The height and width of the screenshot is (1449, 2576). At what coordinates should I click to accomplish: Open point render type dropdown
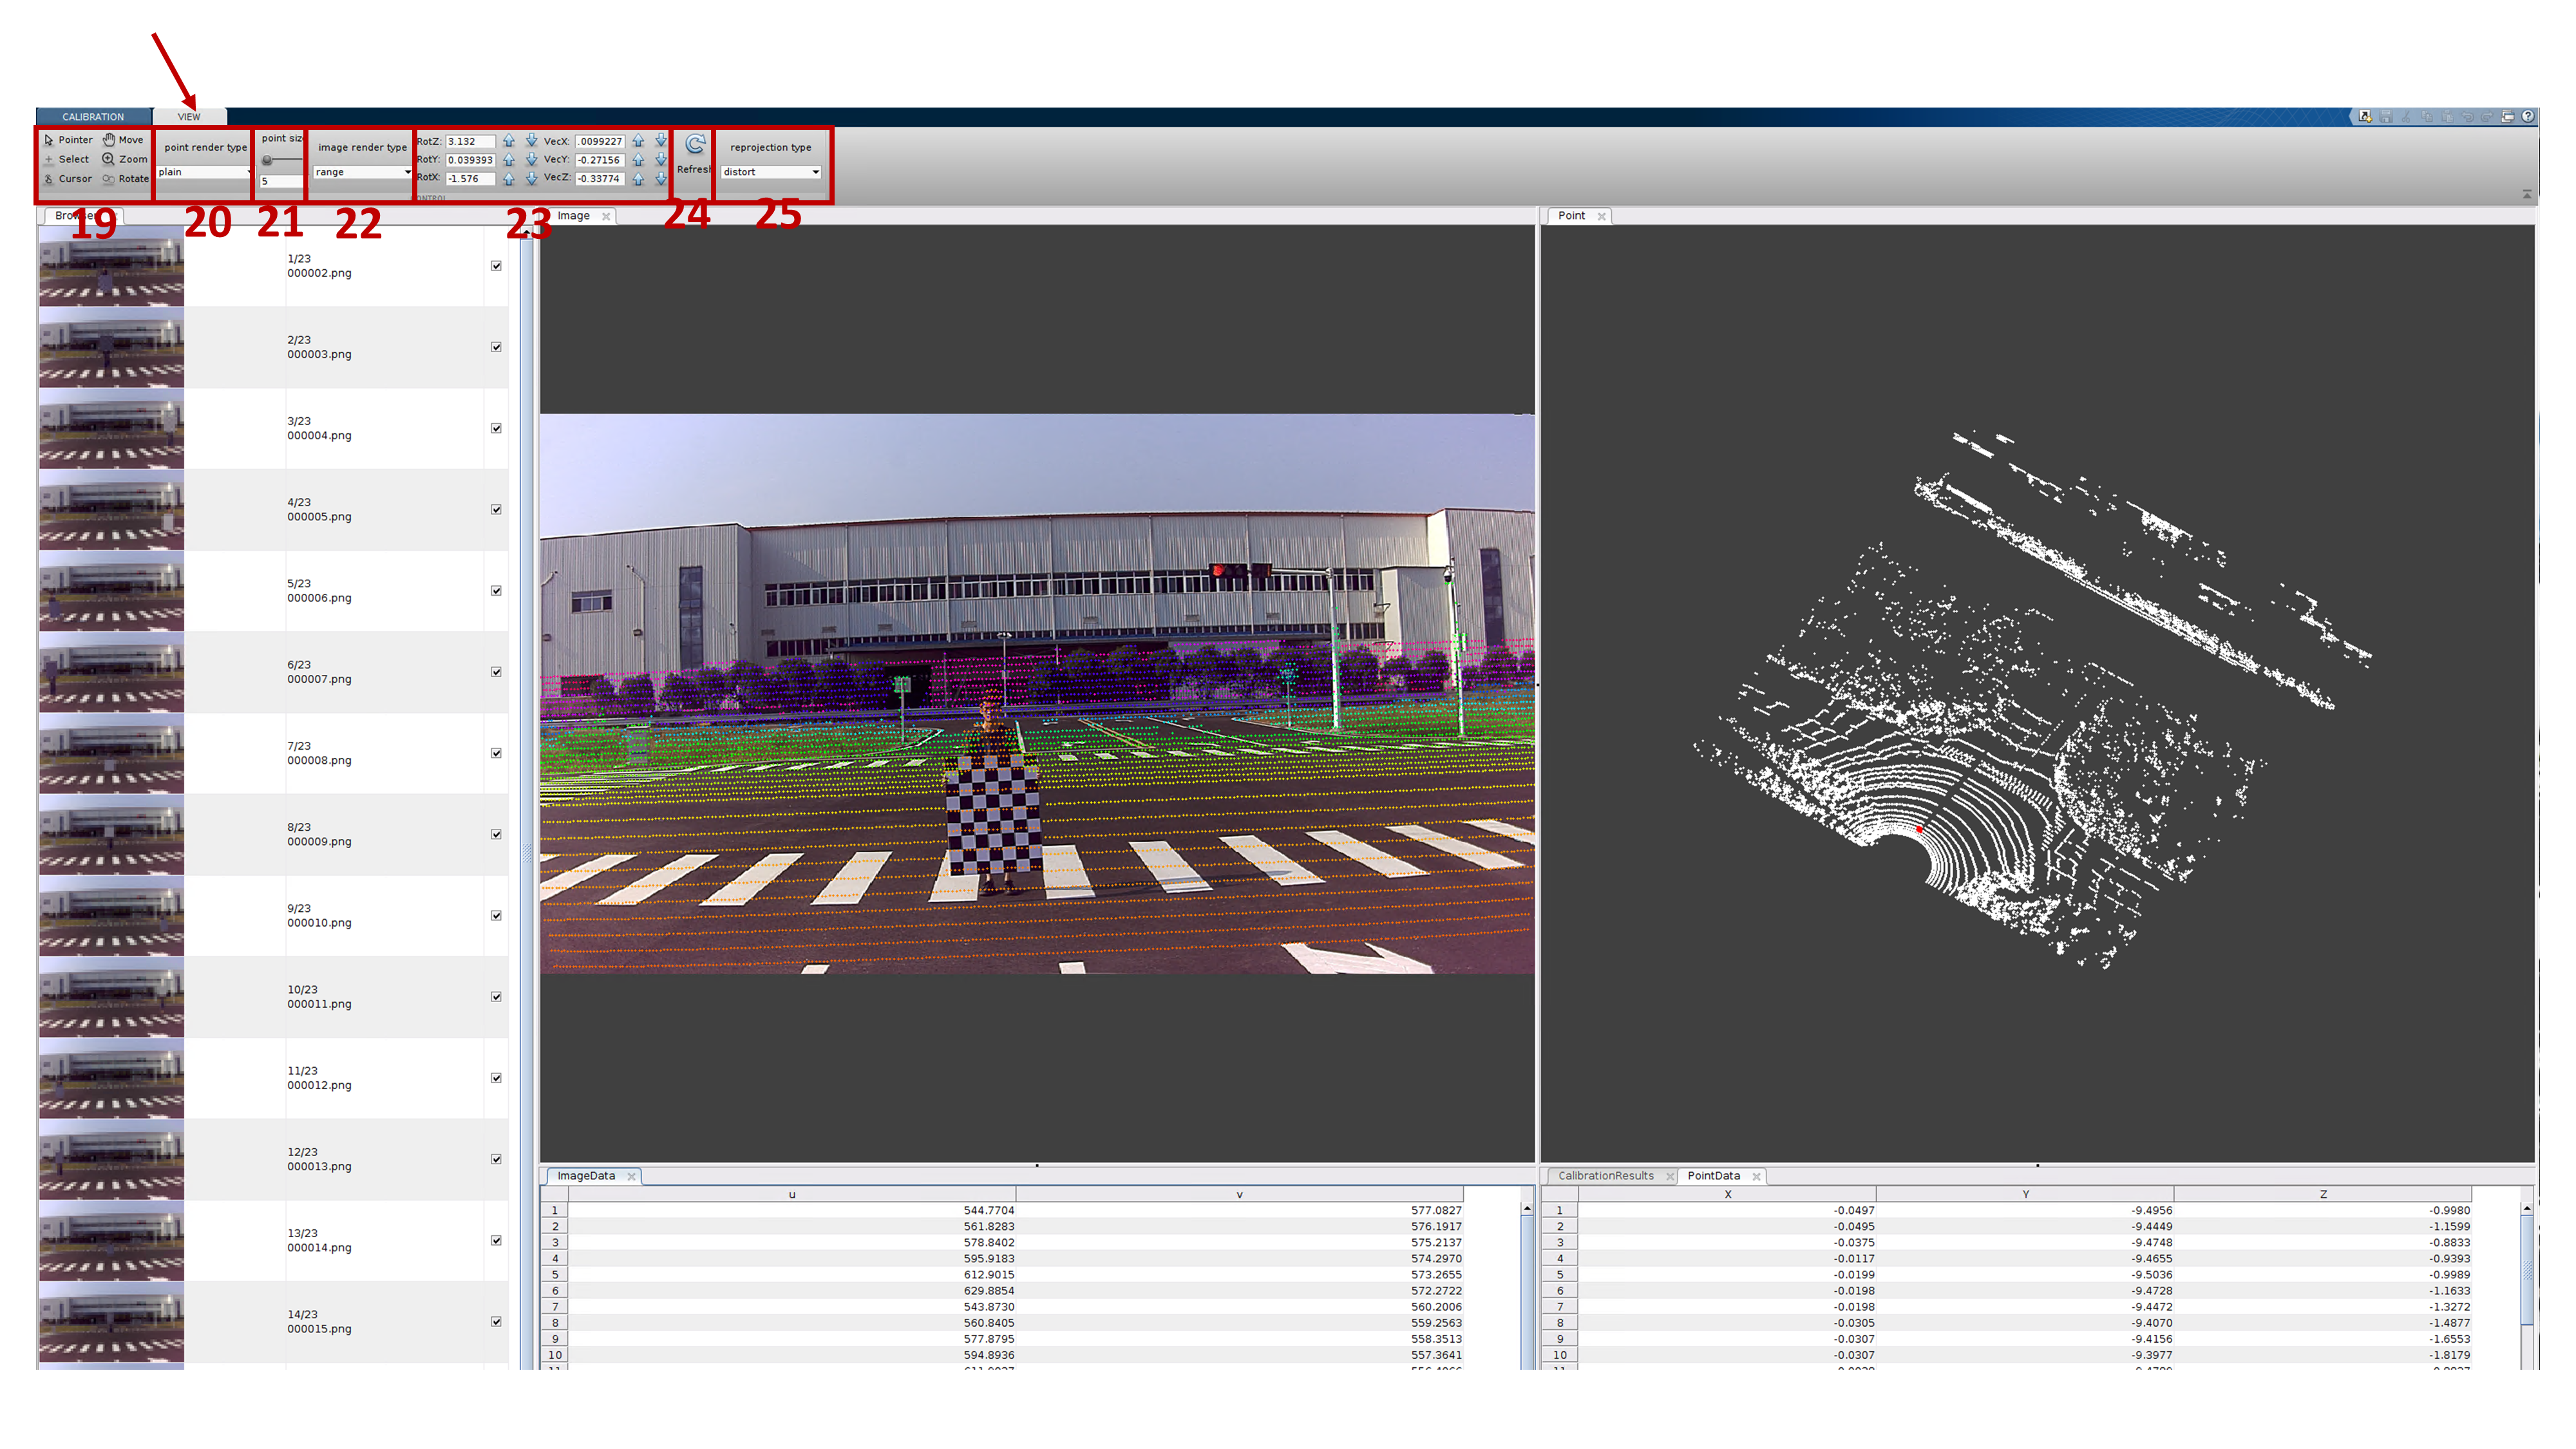(x=204, y=172)
